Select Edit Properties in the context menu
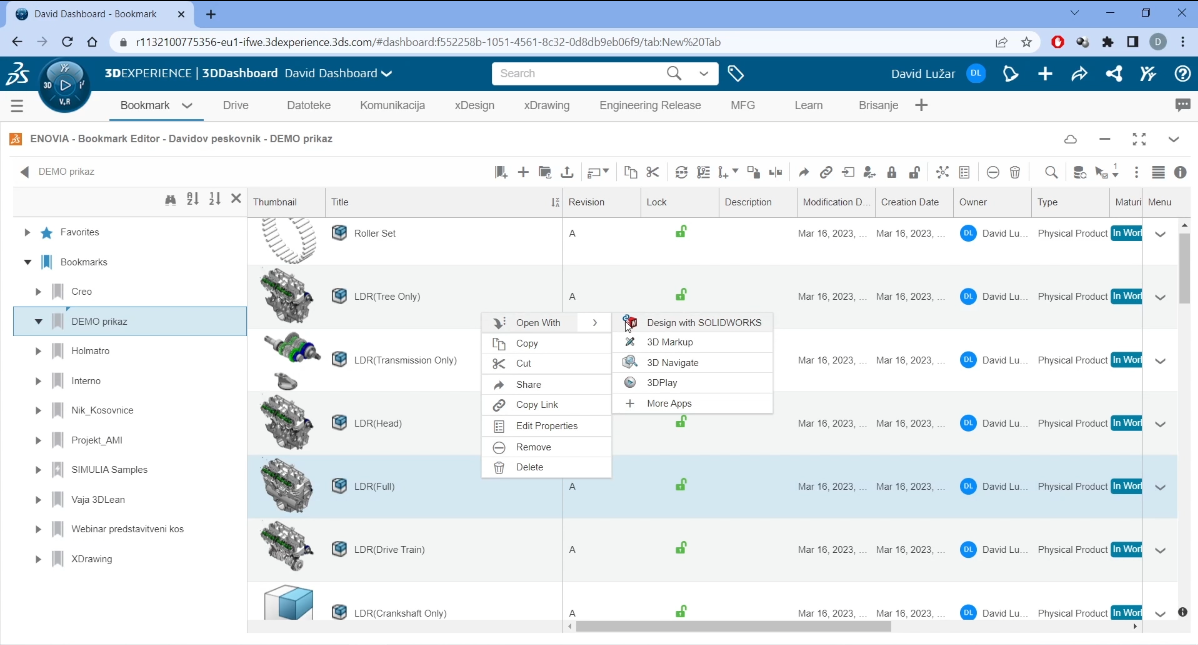This screenshot has height=645, width=1198. click(x=545, y=425)
